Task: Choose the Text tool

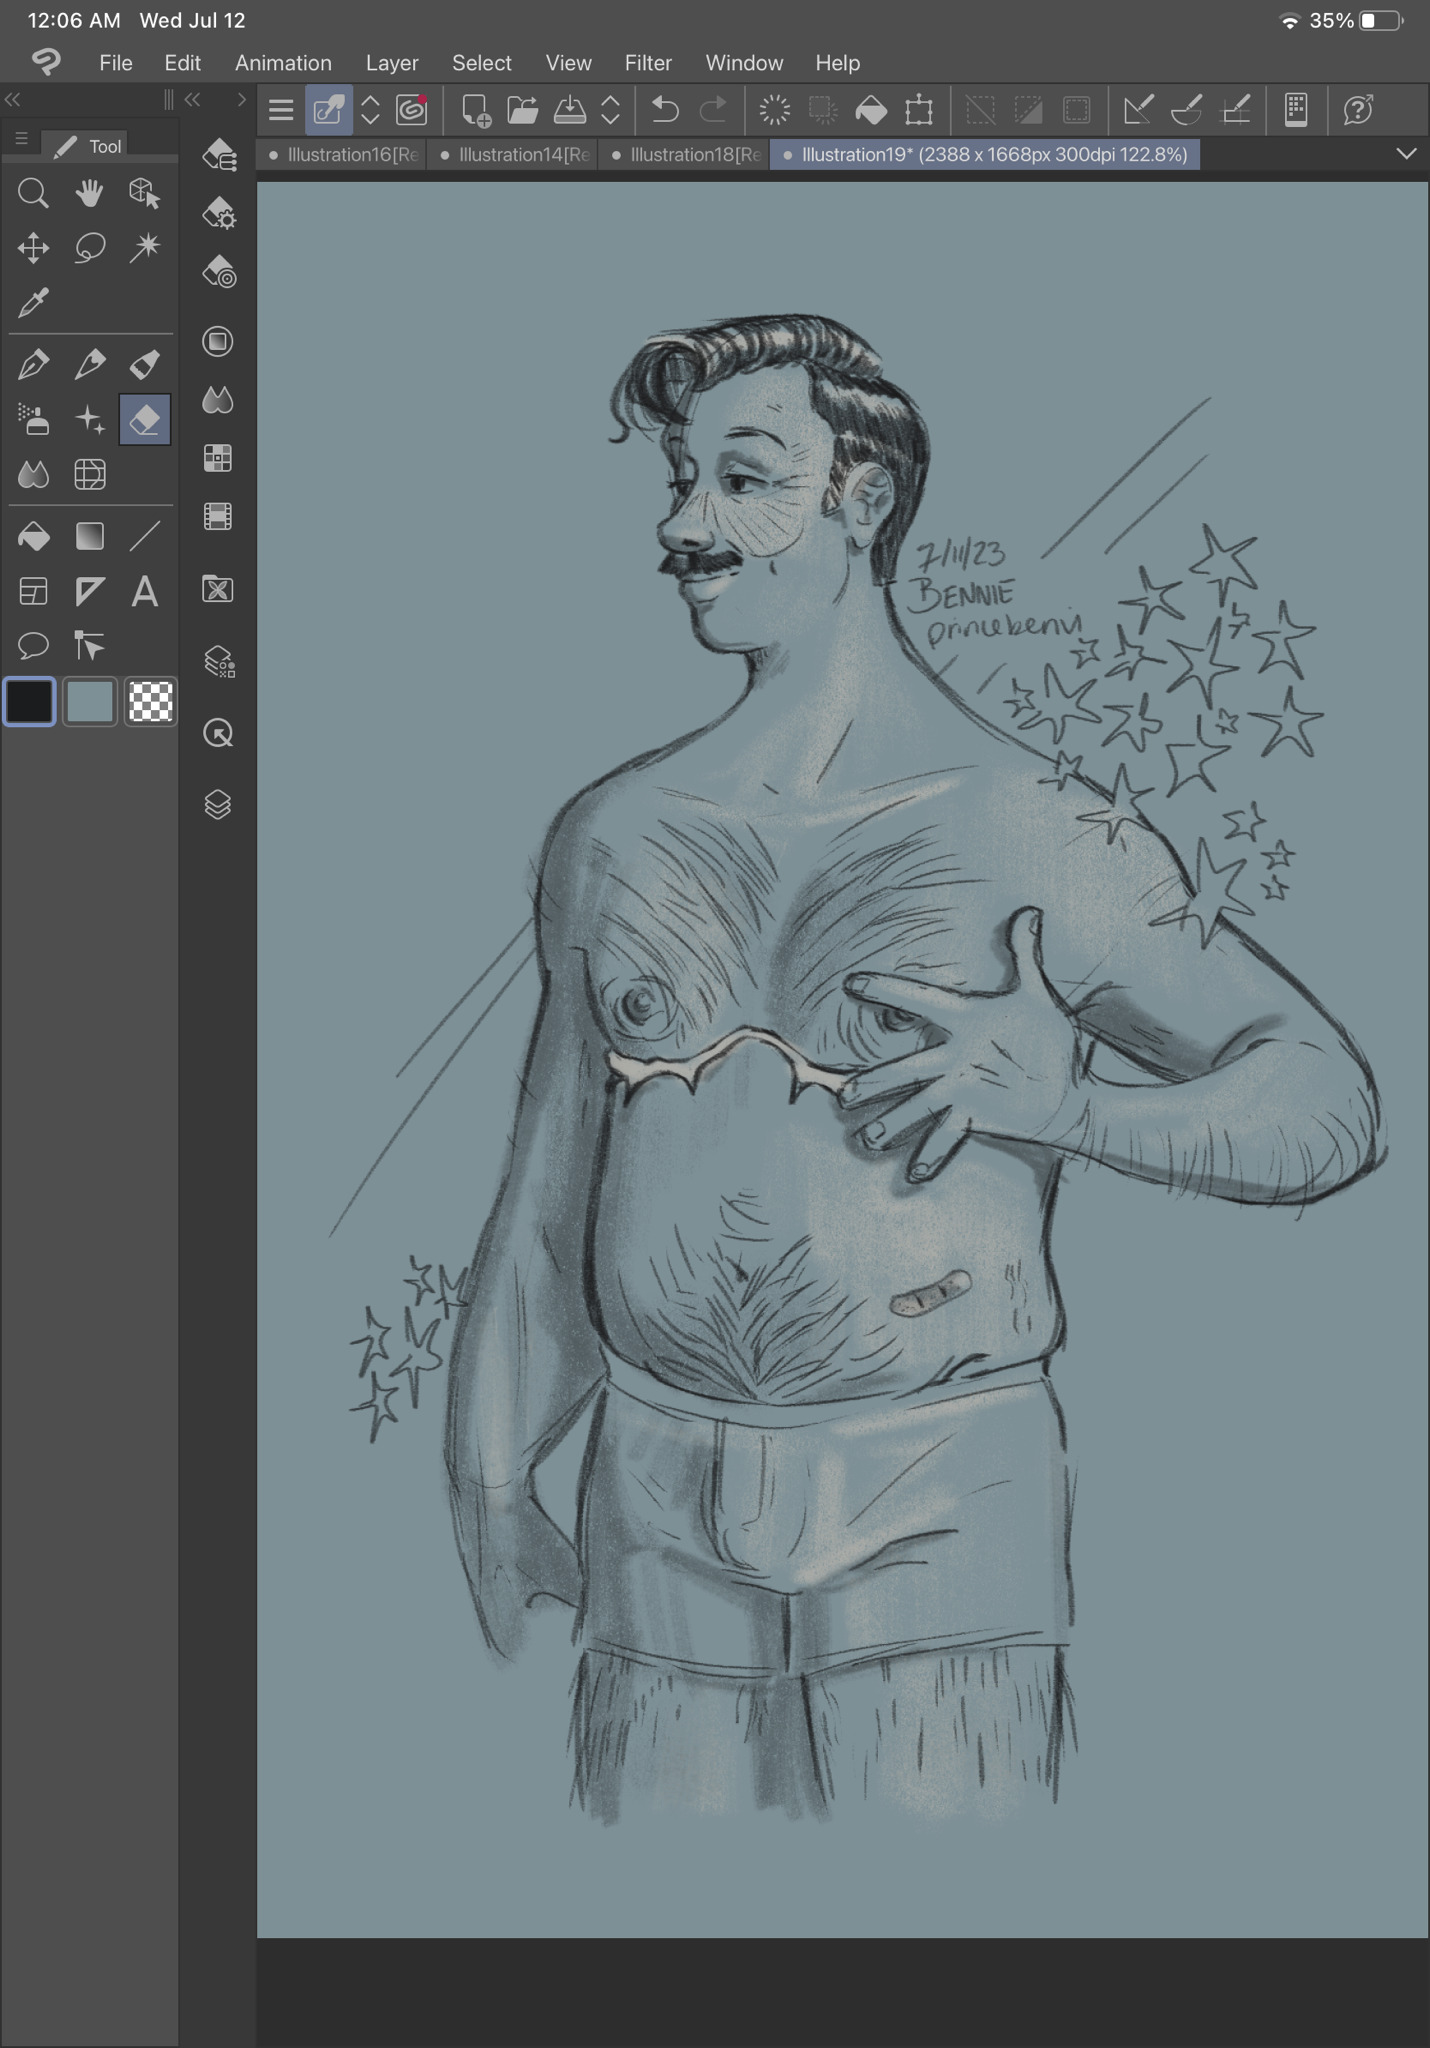Action: (145, 592)
